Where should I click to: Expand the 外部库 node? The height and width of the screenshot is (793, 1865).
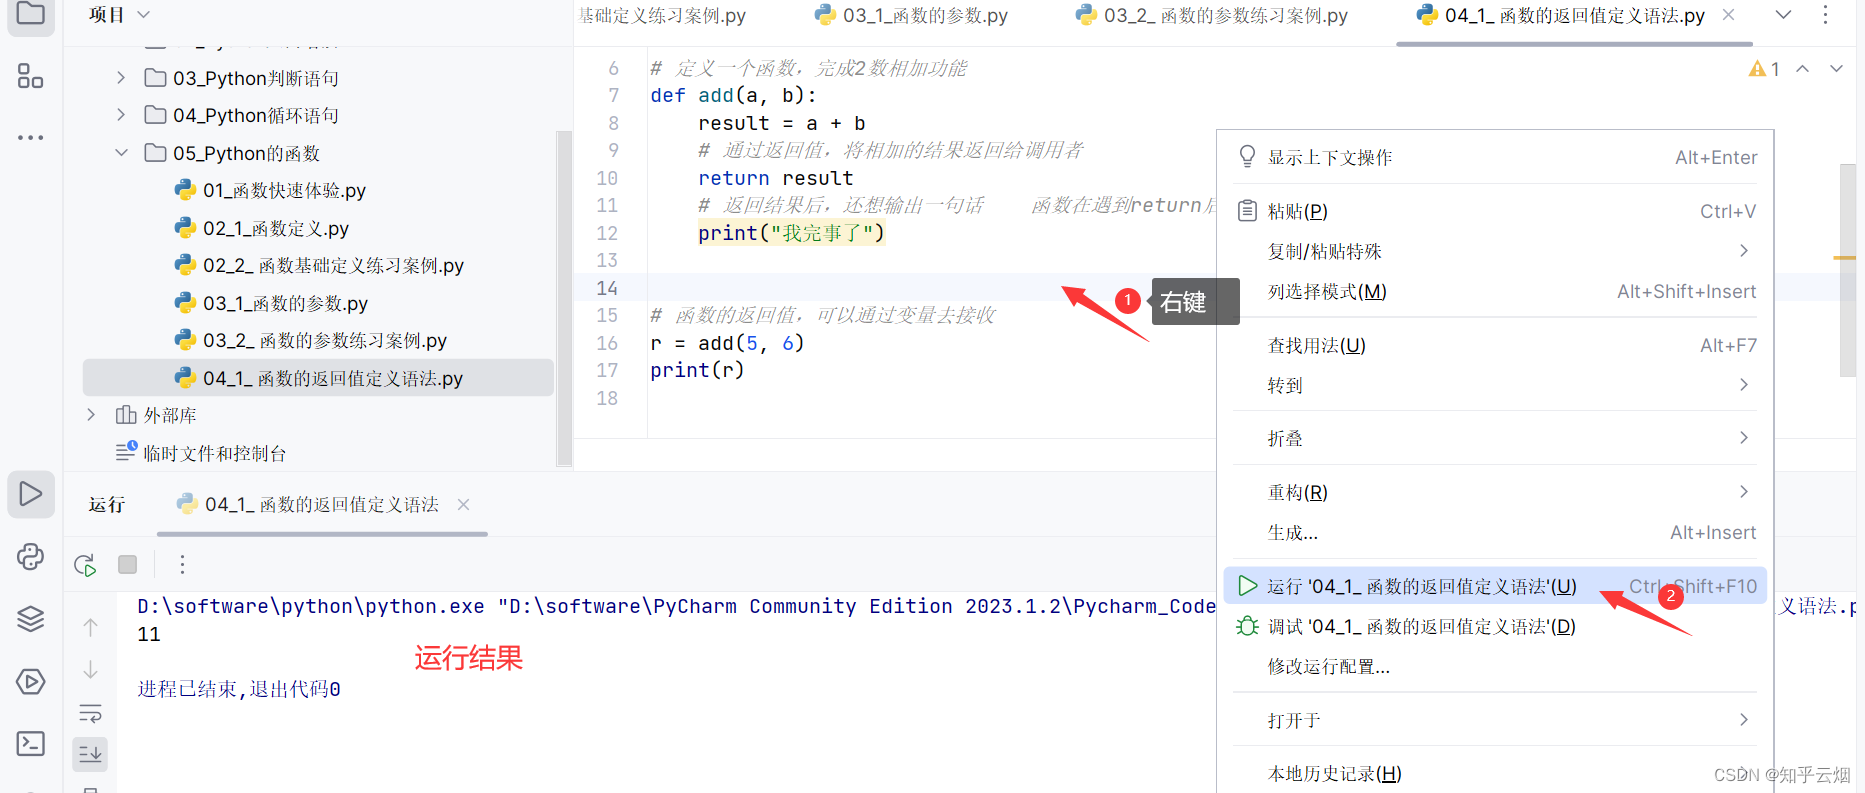point(91,415)
